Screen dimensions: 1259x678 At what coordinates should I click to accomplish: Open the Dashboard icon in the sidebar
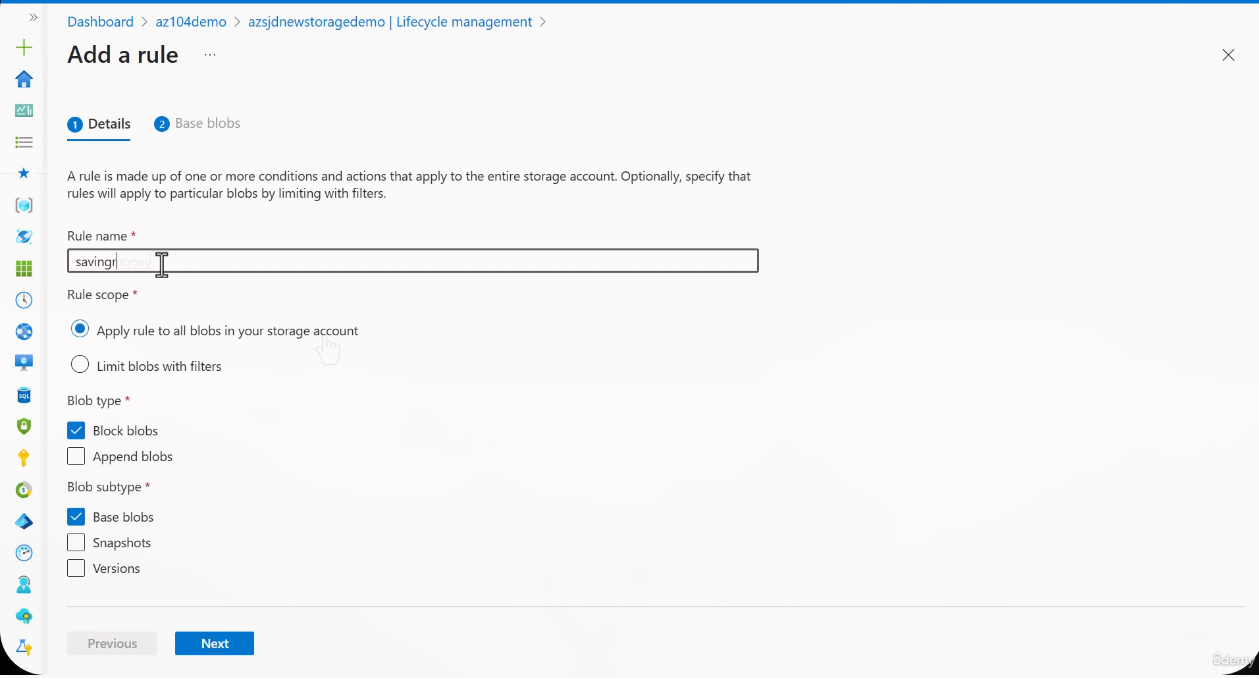(x=24, y=110)
